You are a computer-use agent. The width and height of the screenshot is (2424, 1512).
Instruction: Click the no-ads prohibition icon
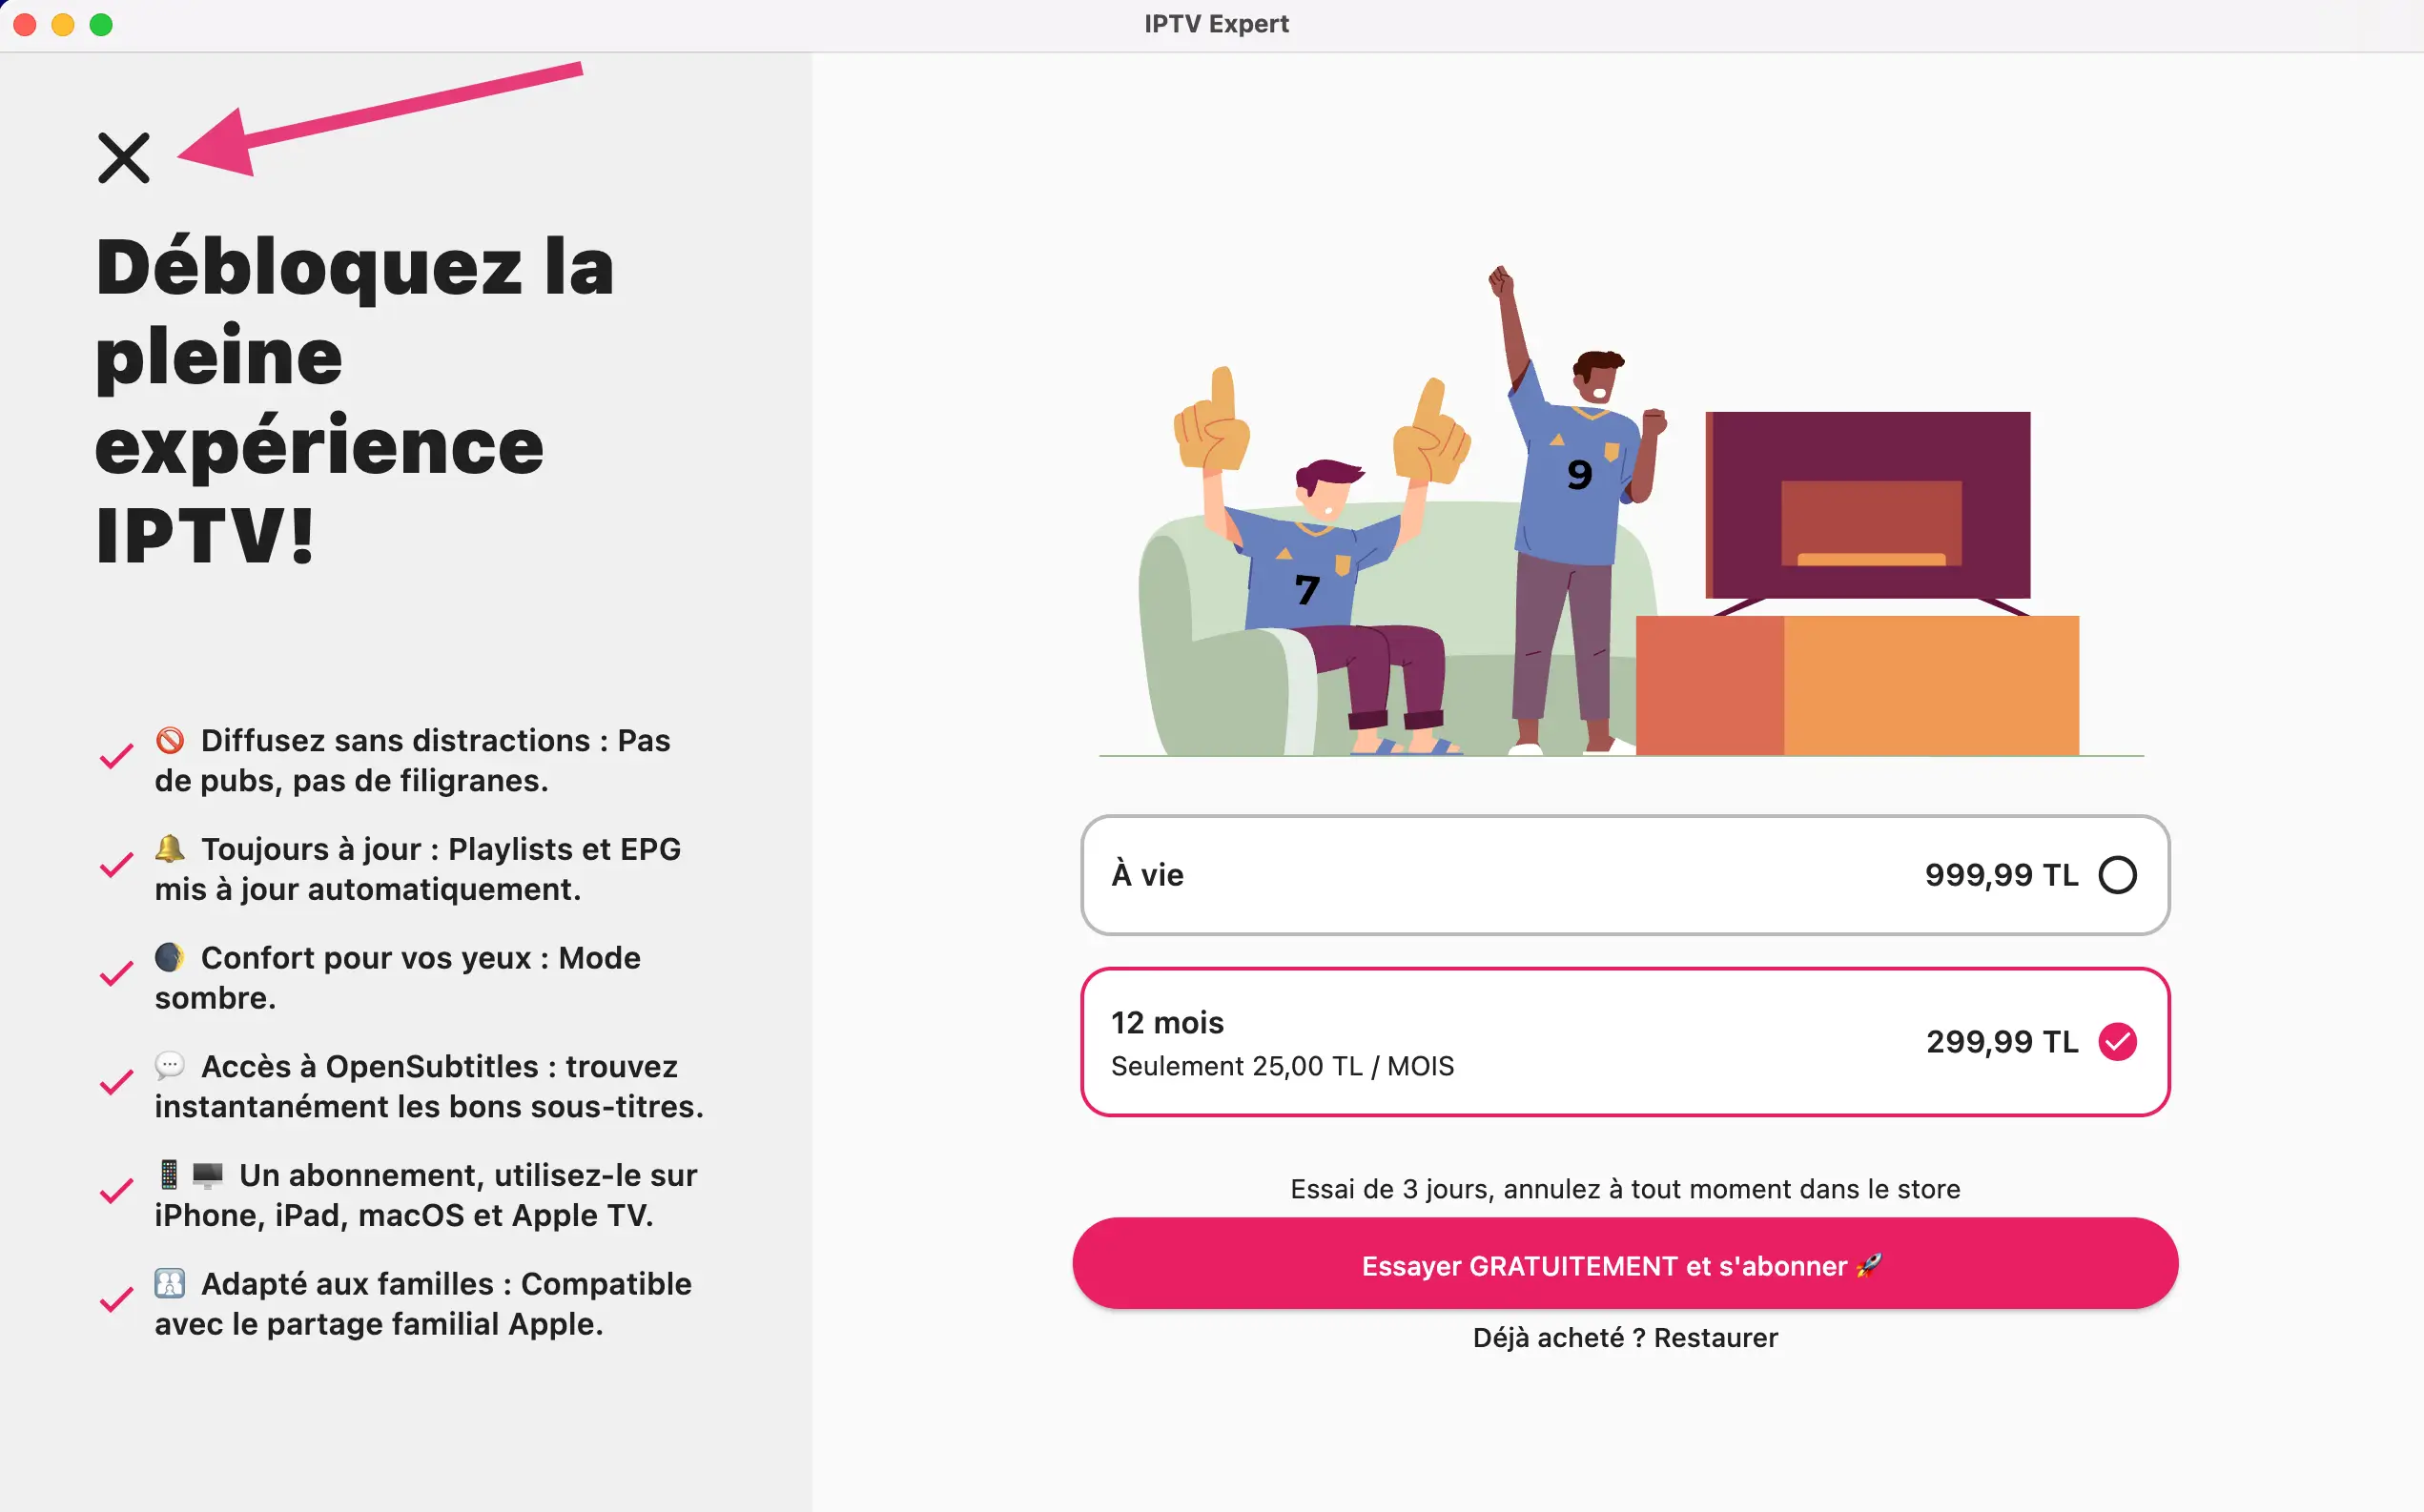coord(172,738)
